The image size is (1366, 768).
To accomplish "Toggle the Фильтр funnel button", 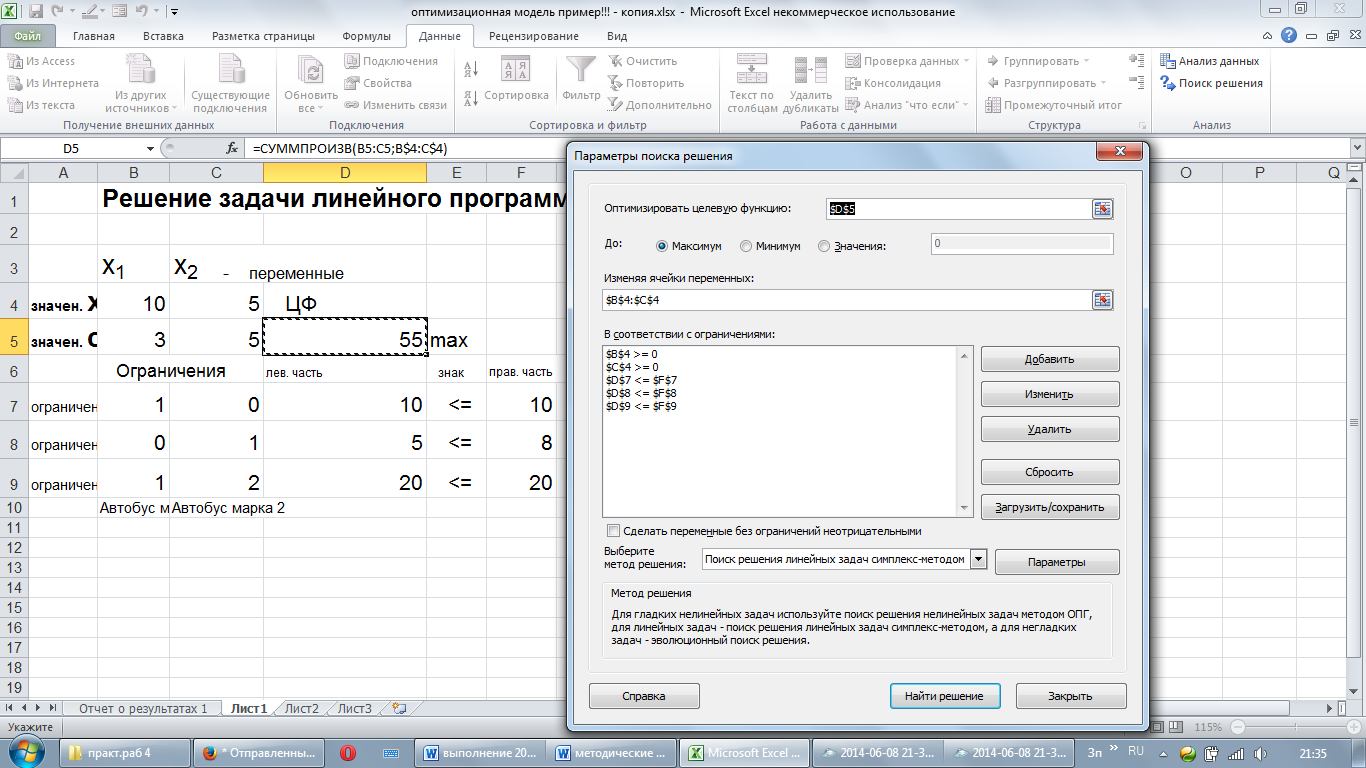I will (x=581, y=80).
